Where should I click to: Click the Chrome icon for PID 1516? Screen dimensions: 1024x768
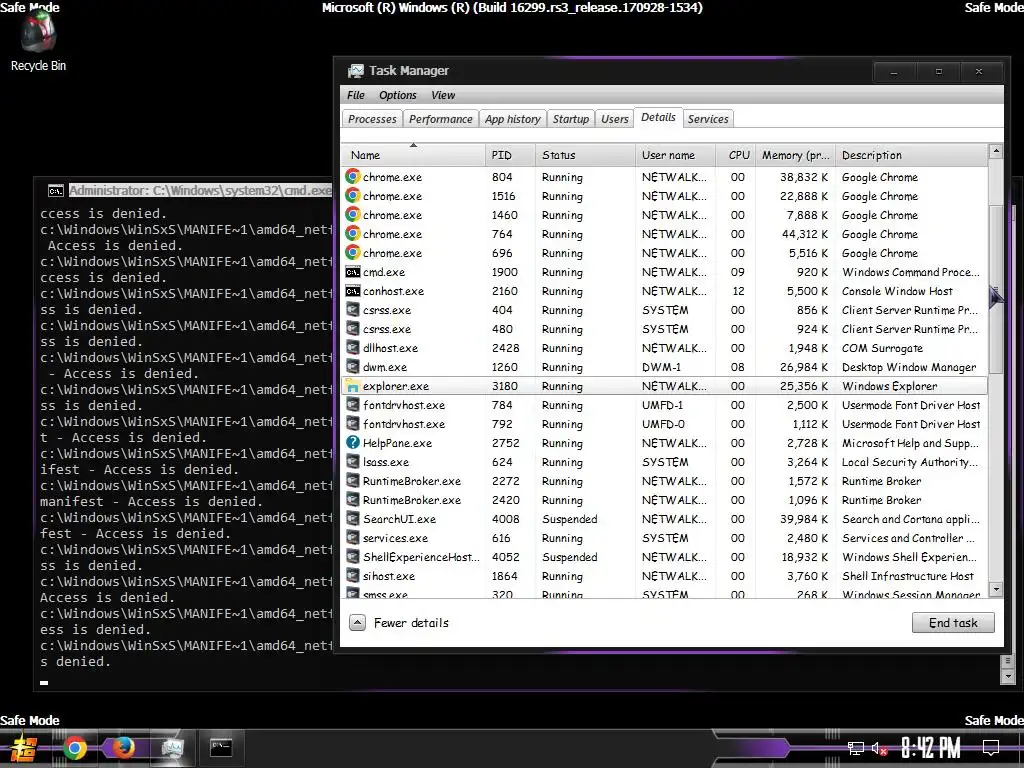coord(353,195)
